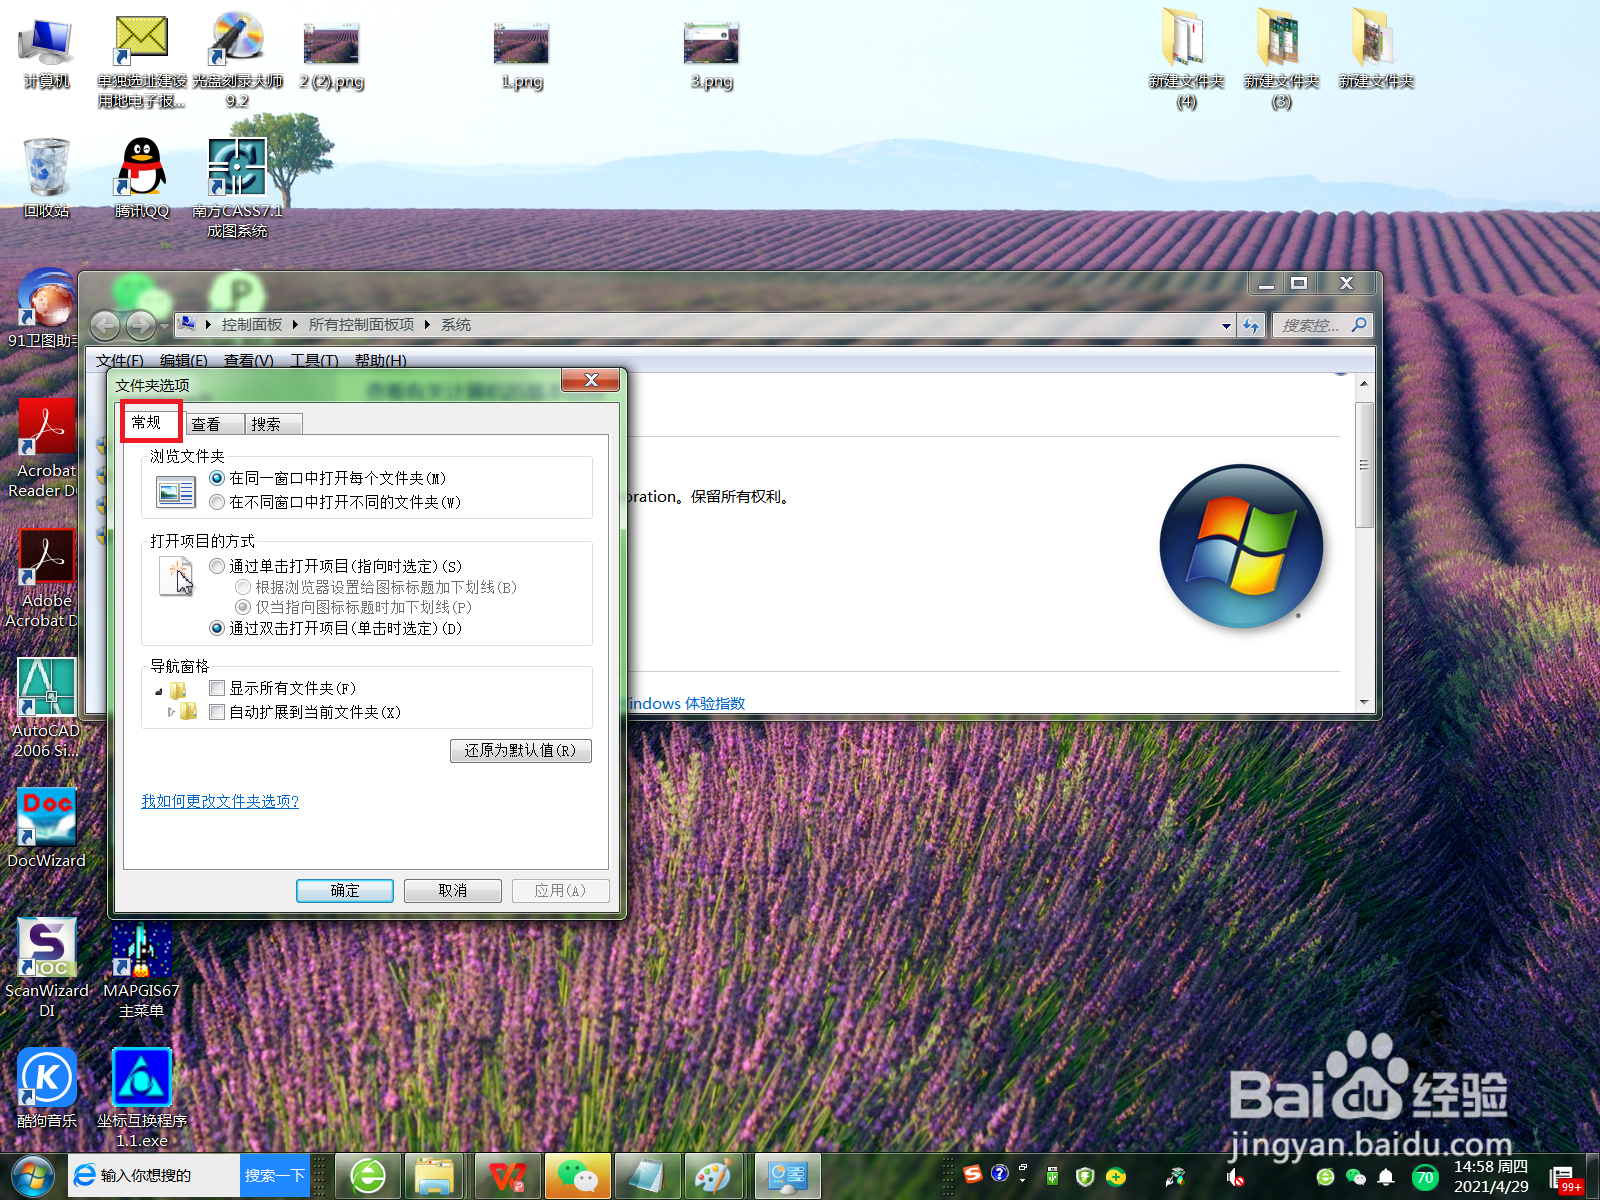Open 南方CASS7.1 成图系统 desktop shortcut
This screenshot has height=1200, width=1600.
click(237, 187)
